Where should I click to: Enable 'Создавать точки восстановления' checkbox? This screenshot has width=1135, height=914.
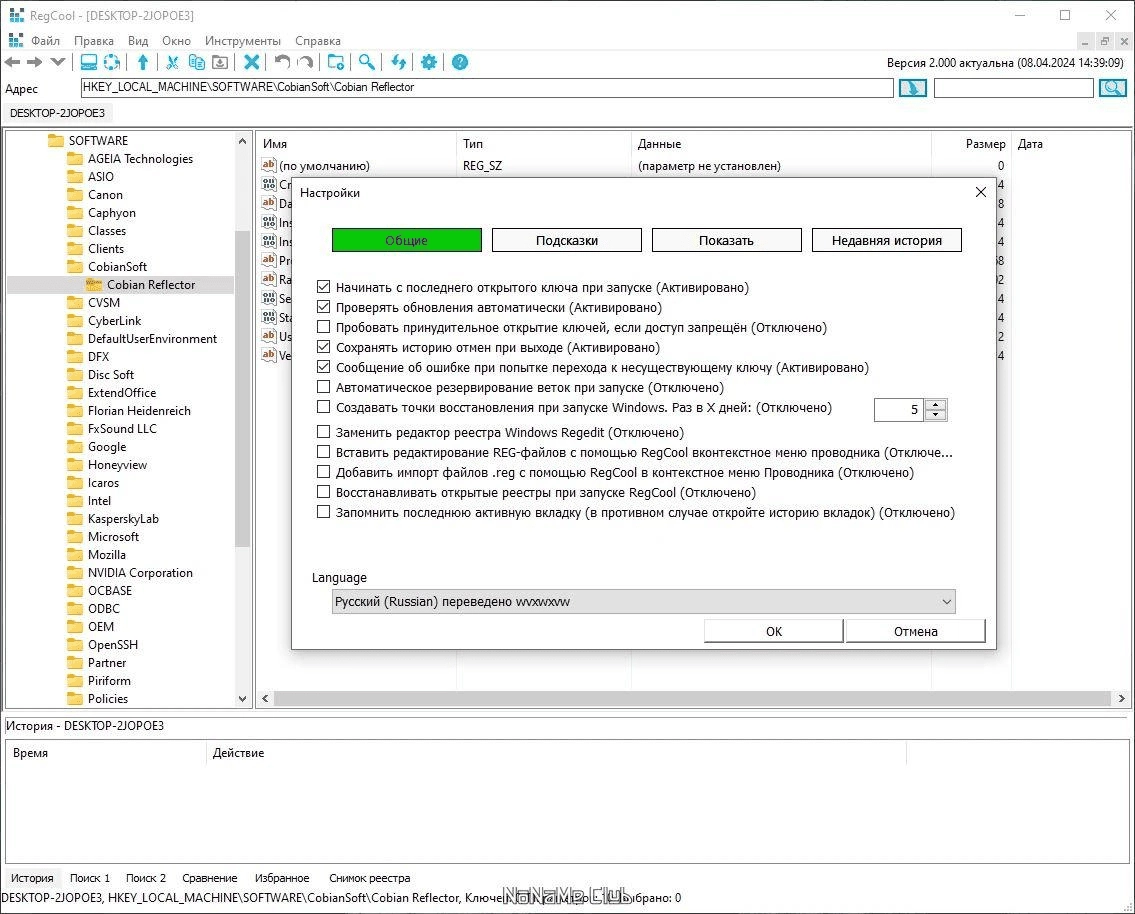[x=324, y=407]
